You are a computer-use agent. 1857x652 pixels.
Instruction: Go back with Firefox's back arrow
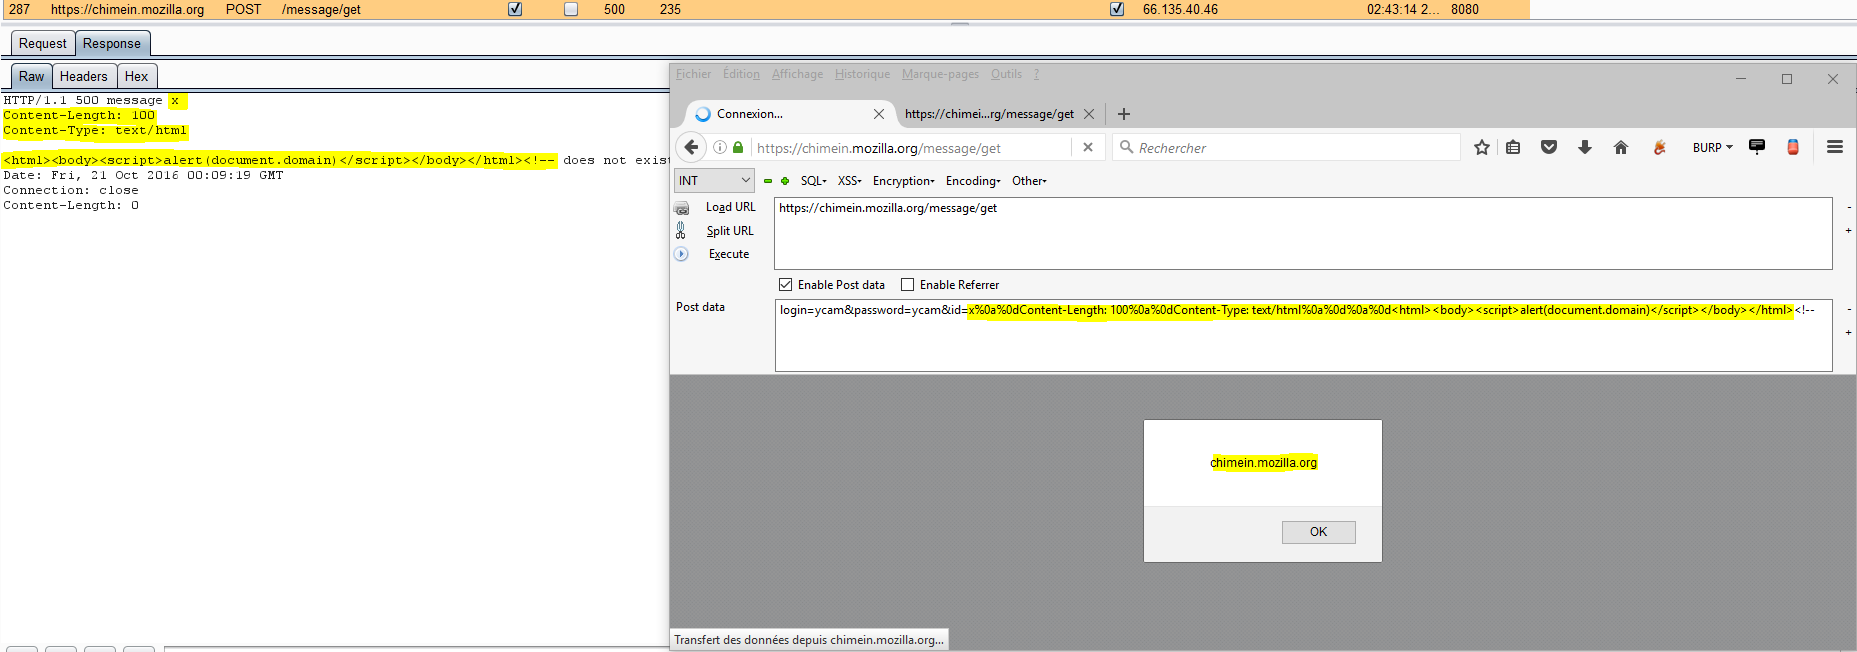point(691,147)
